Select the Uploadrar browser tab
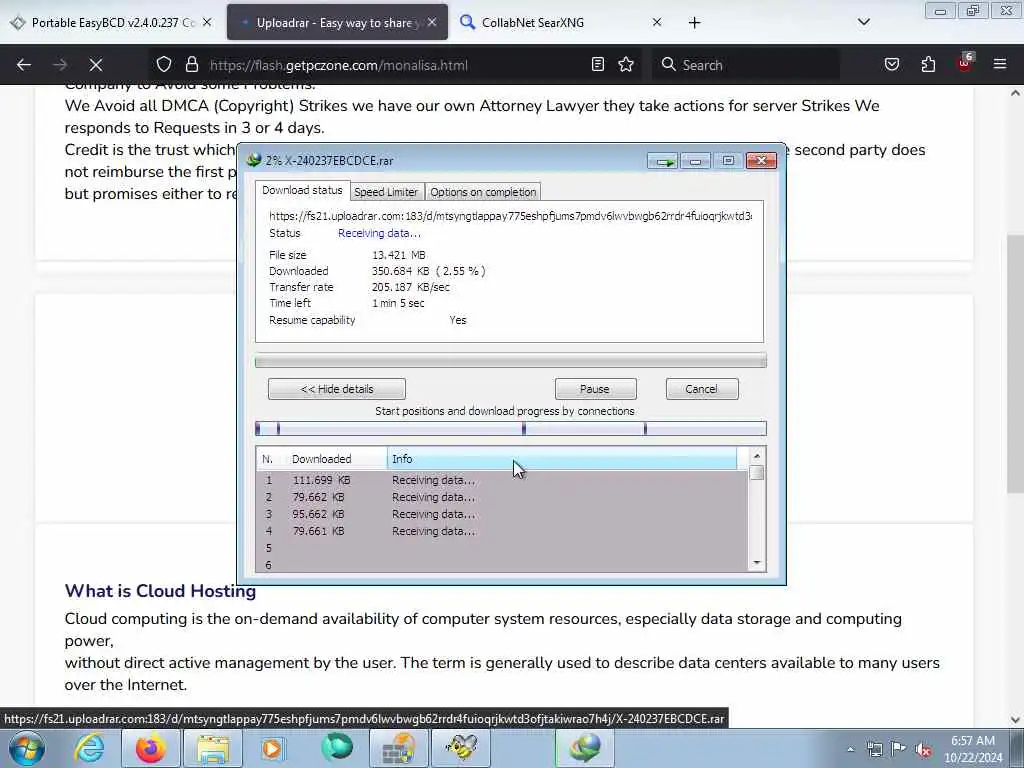 [337, 22]
